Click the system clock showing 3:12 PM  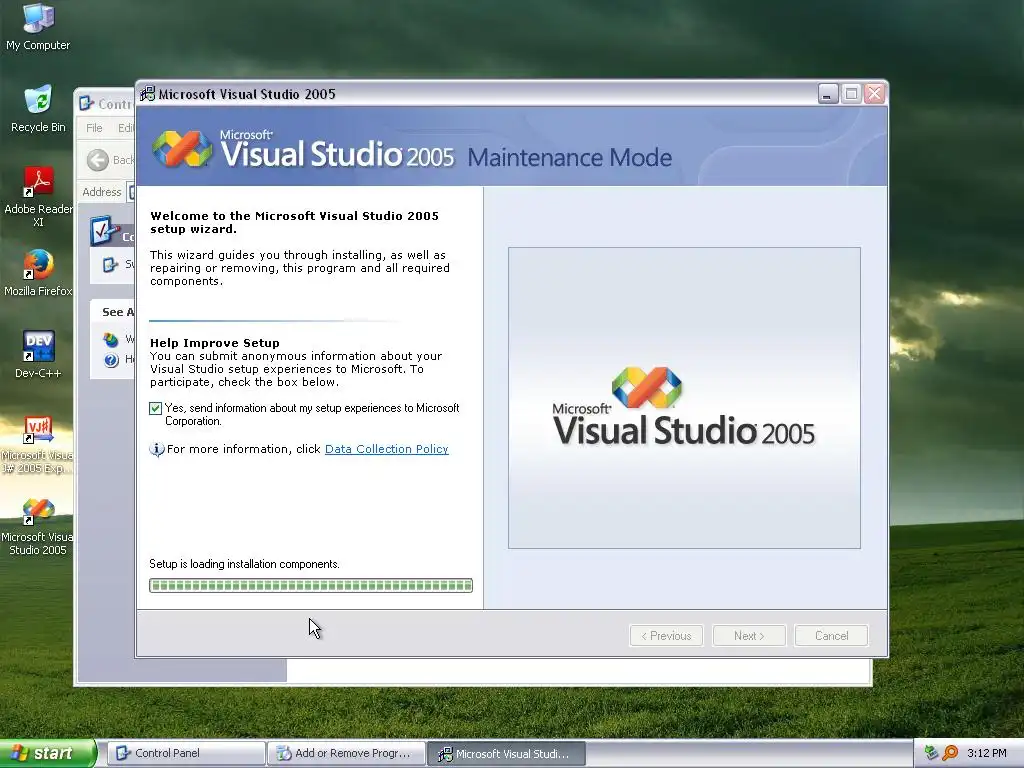click(987, 753)
